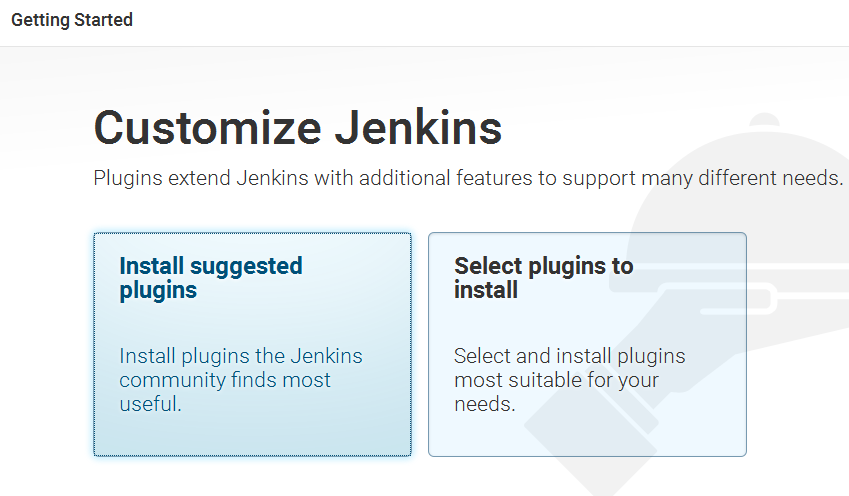Click the word "needs." in the select plugins card
Image resolution: width=849 pixels, height=496 pixels.
point(485,404)
